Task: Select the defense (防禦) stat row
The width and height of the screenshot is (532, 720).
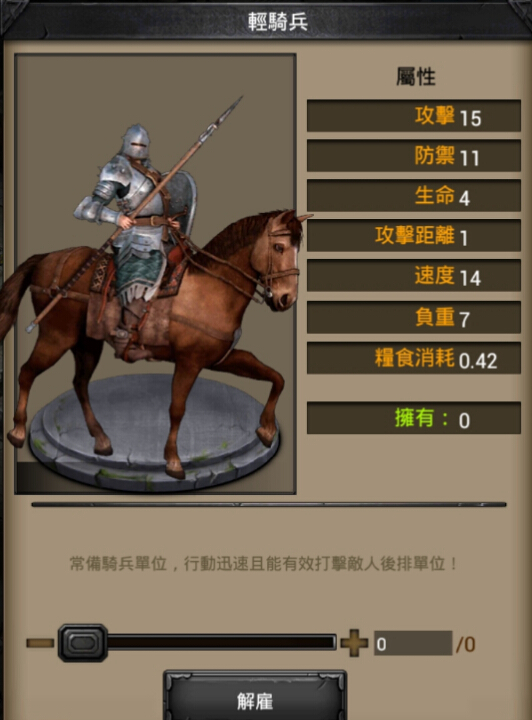Action: (x=414, y=156)
